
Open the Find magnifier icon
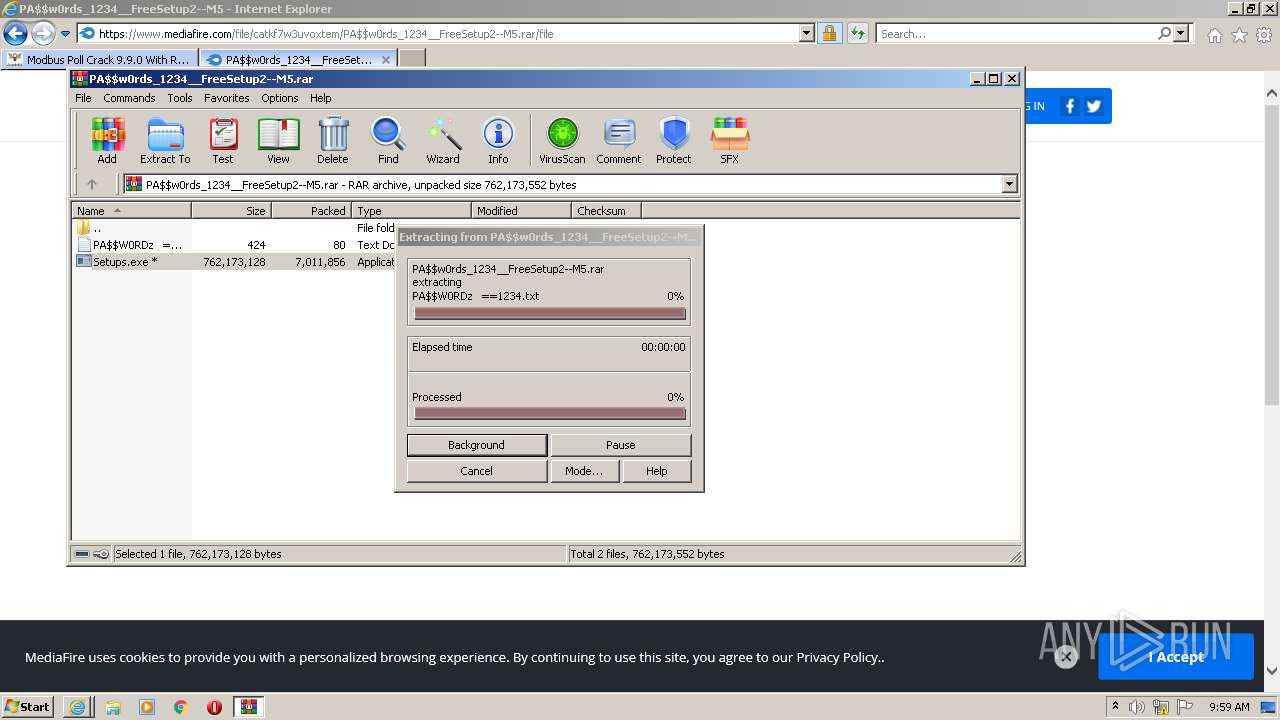388,140
